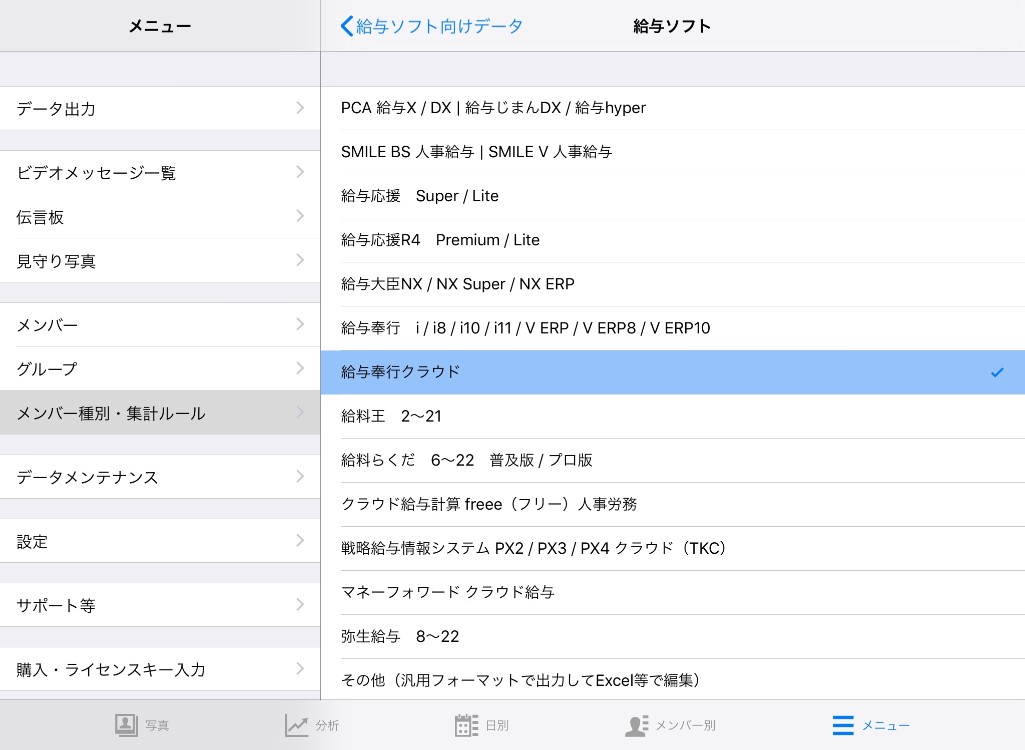The width and height of the screenshot is (1025, 750).
Task: Switch to 分析 tab label
Action: pos(327,726)
